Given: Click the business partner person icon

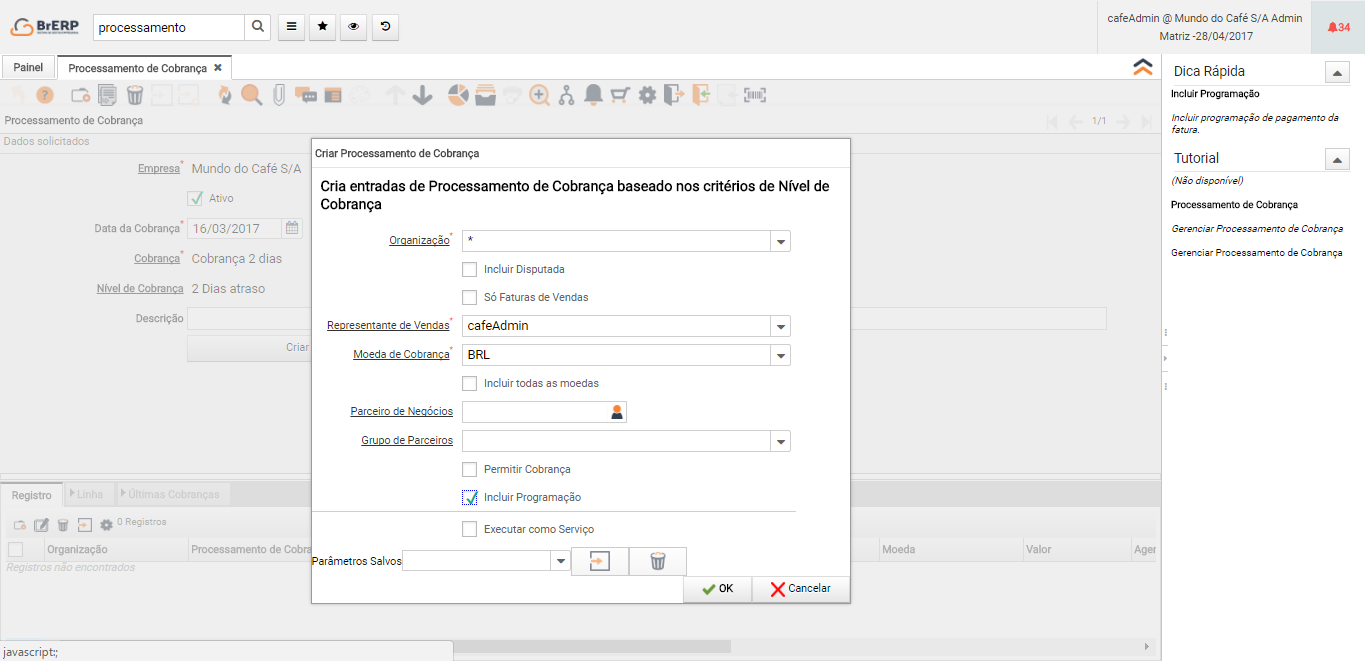Looking at the screenshot, I should pos(617,412).
